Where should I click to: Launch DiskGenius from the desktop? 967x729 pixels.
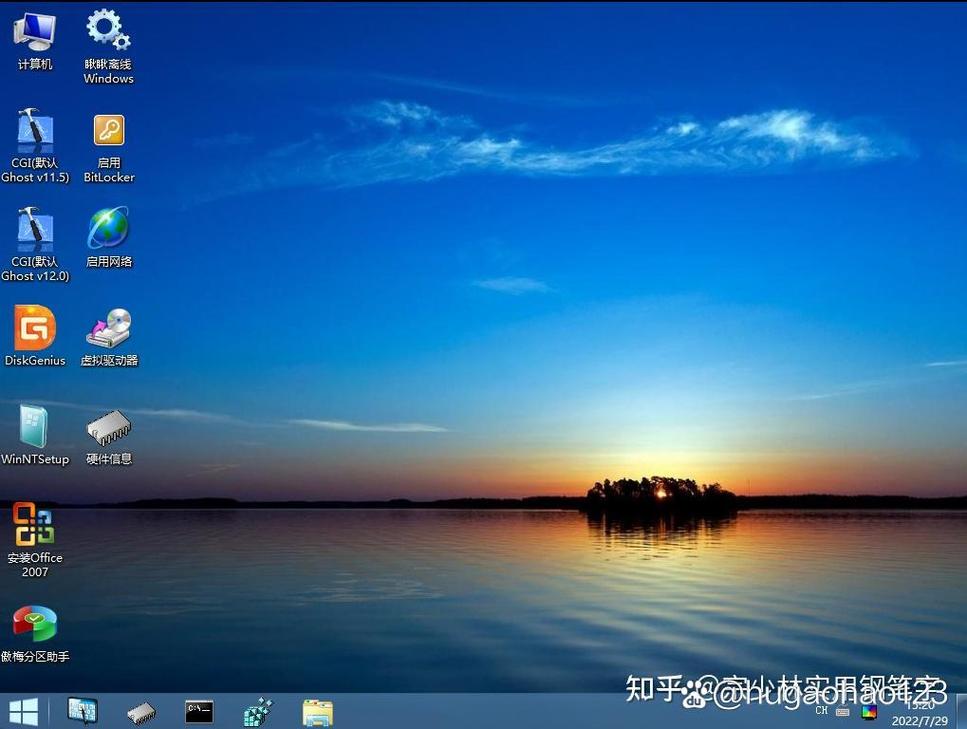(35, 336)
